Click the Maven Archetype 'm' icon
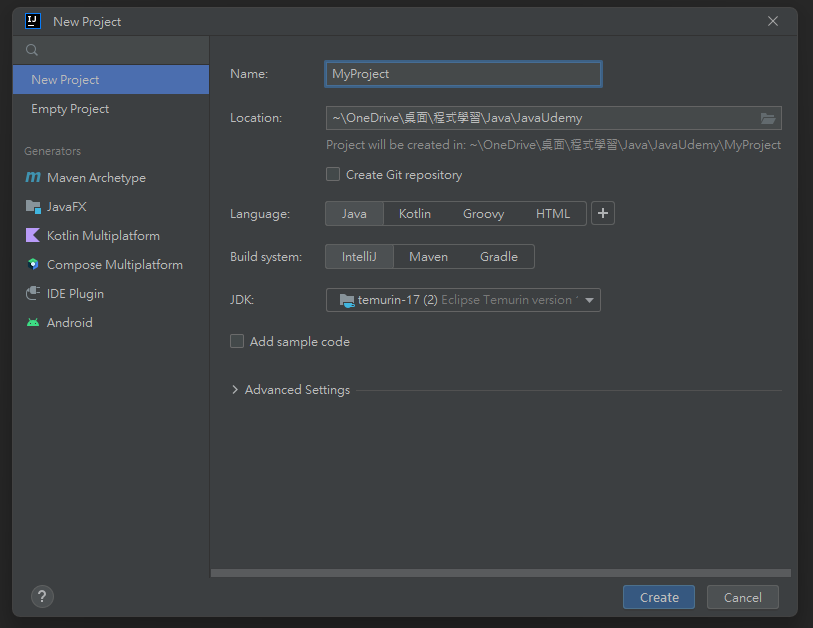 pos(33,177)
